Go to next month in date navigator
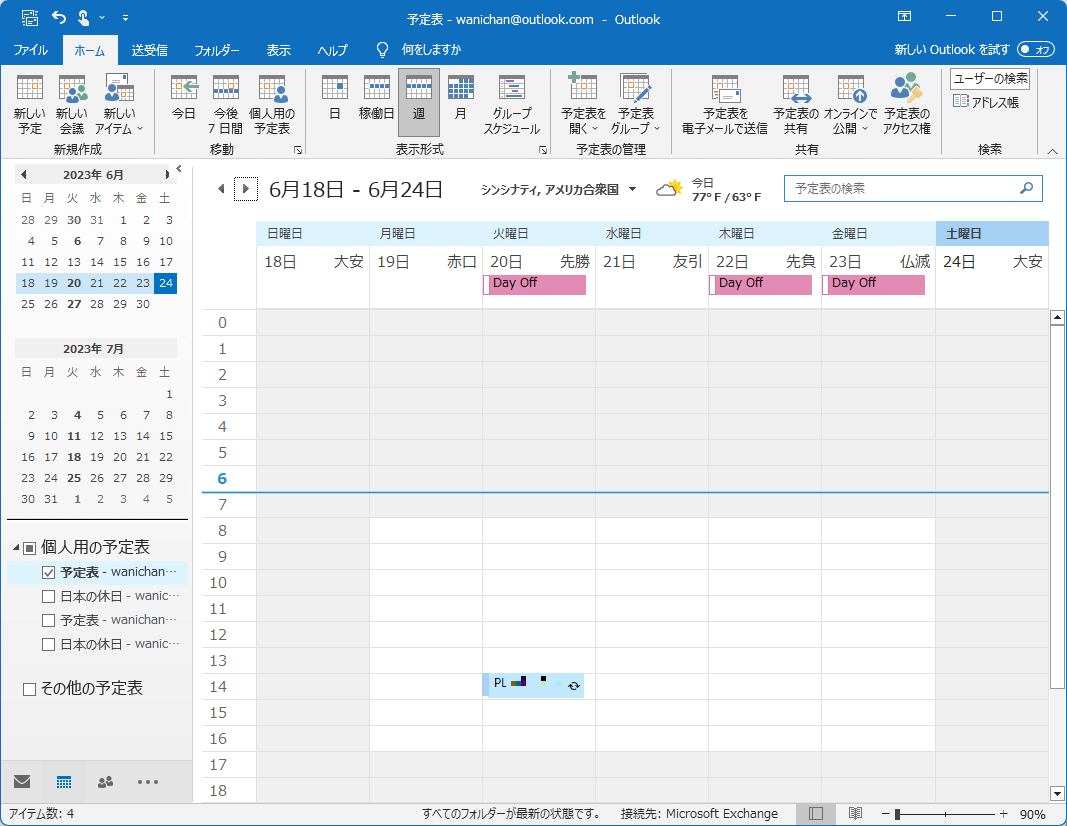1067x826 pixels. point(167,175)
